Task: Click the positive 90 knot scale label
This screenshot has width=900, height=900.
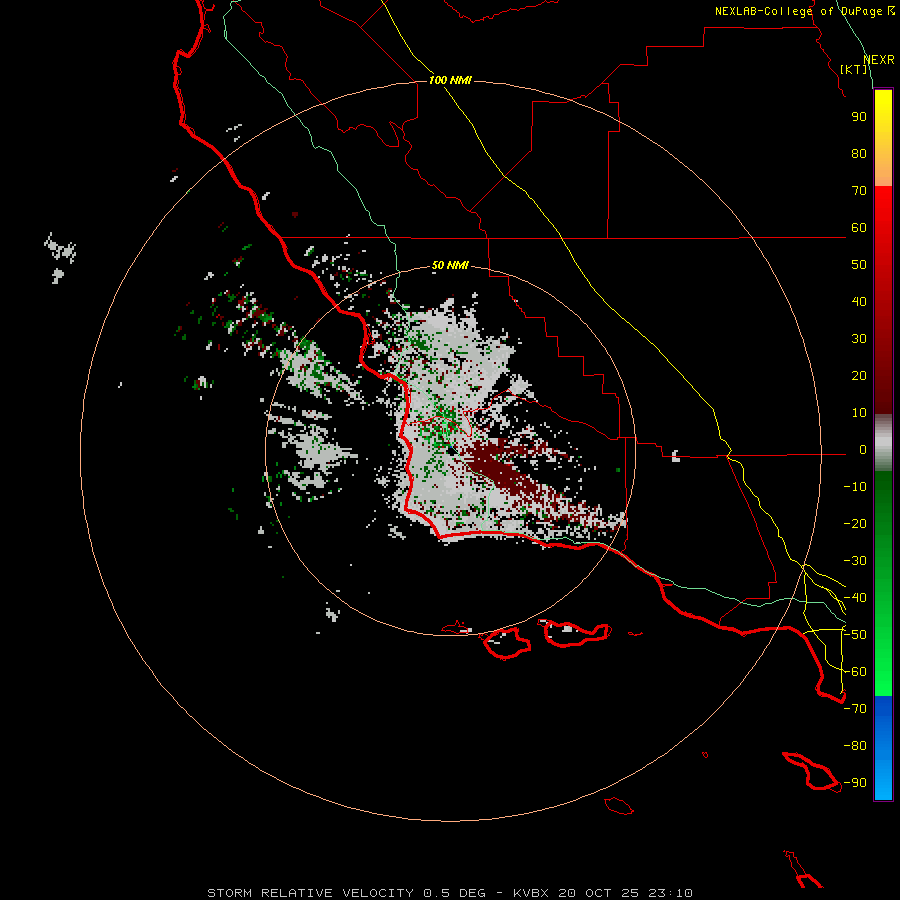Action: tap(859, 117)
